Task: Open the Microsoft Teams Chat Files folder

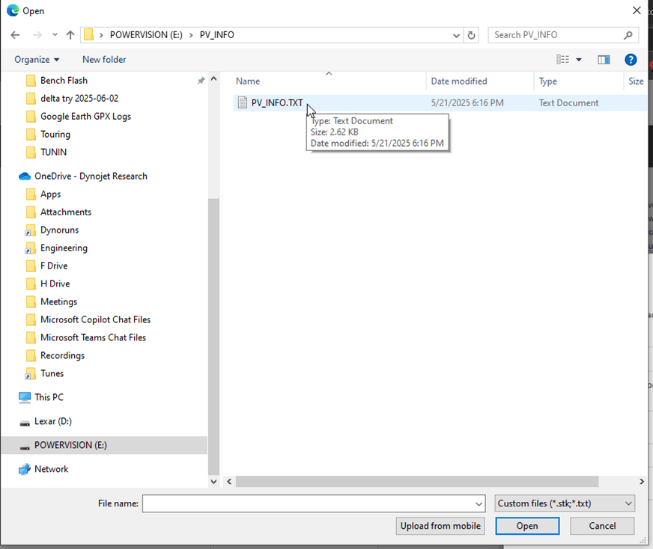Action: pos(93,337)
